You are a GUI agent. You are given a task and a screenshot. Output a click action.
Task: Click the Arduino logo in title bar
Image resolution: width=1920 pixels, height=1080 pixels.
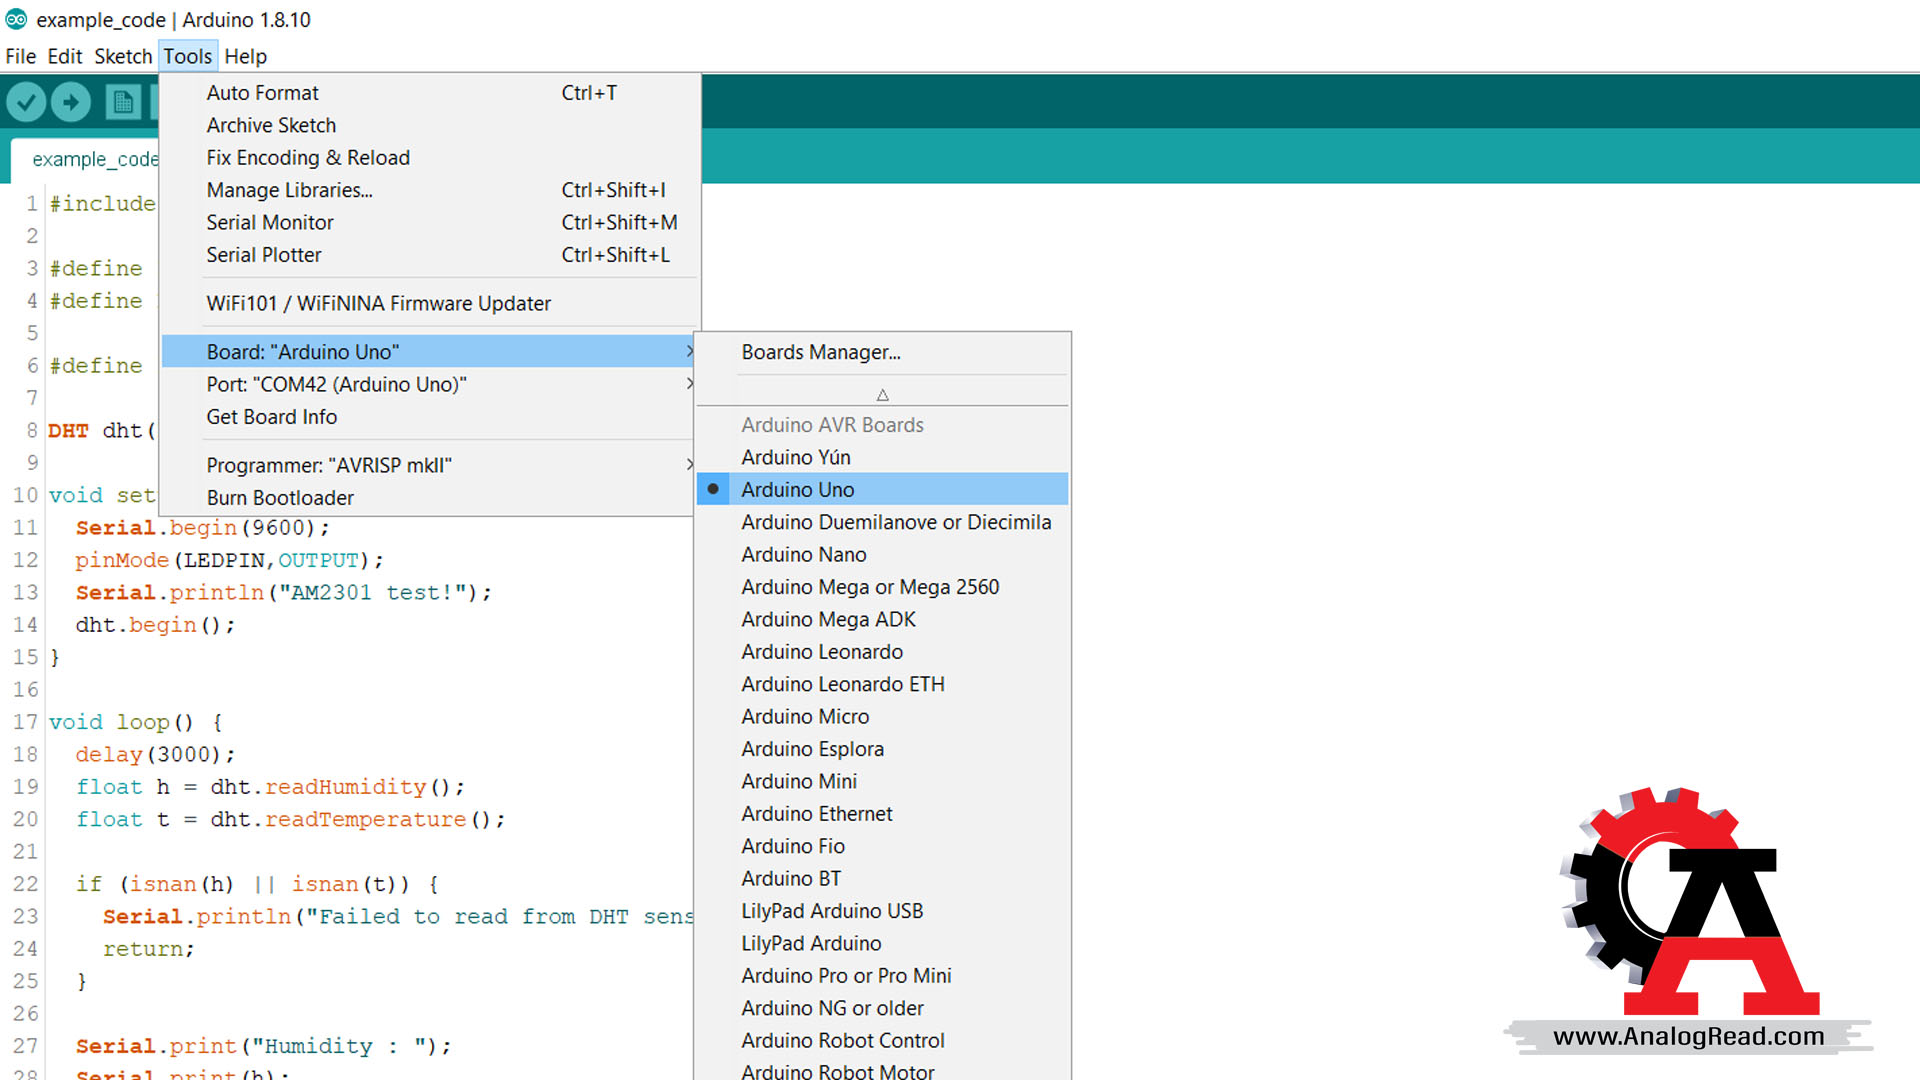17,19
